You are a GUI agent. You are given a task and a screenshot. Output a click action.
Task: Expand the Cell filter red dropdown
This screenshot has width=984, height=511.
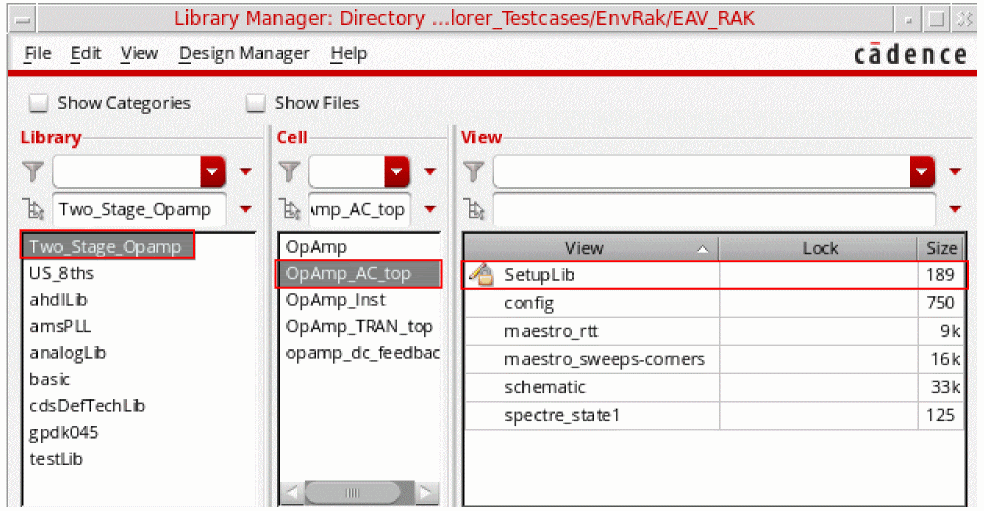397,171
